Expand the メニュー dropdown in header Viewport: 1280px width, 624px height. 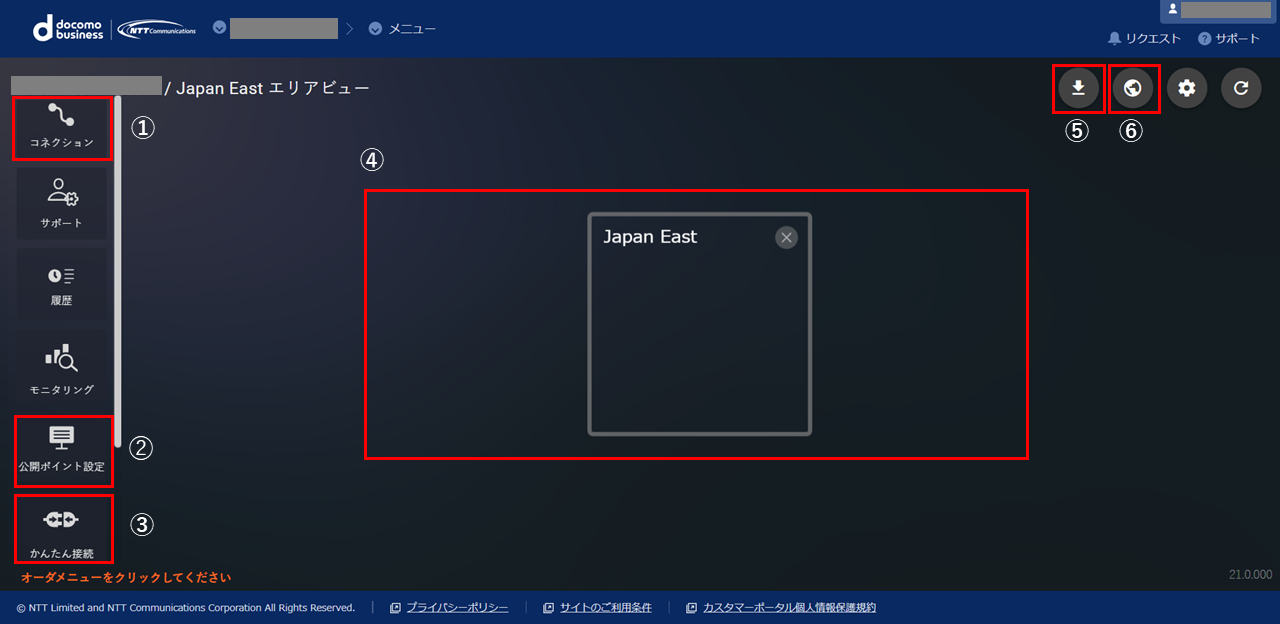402,29
